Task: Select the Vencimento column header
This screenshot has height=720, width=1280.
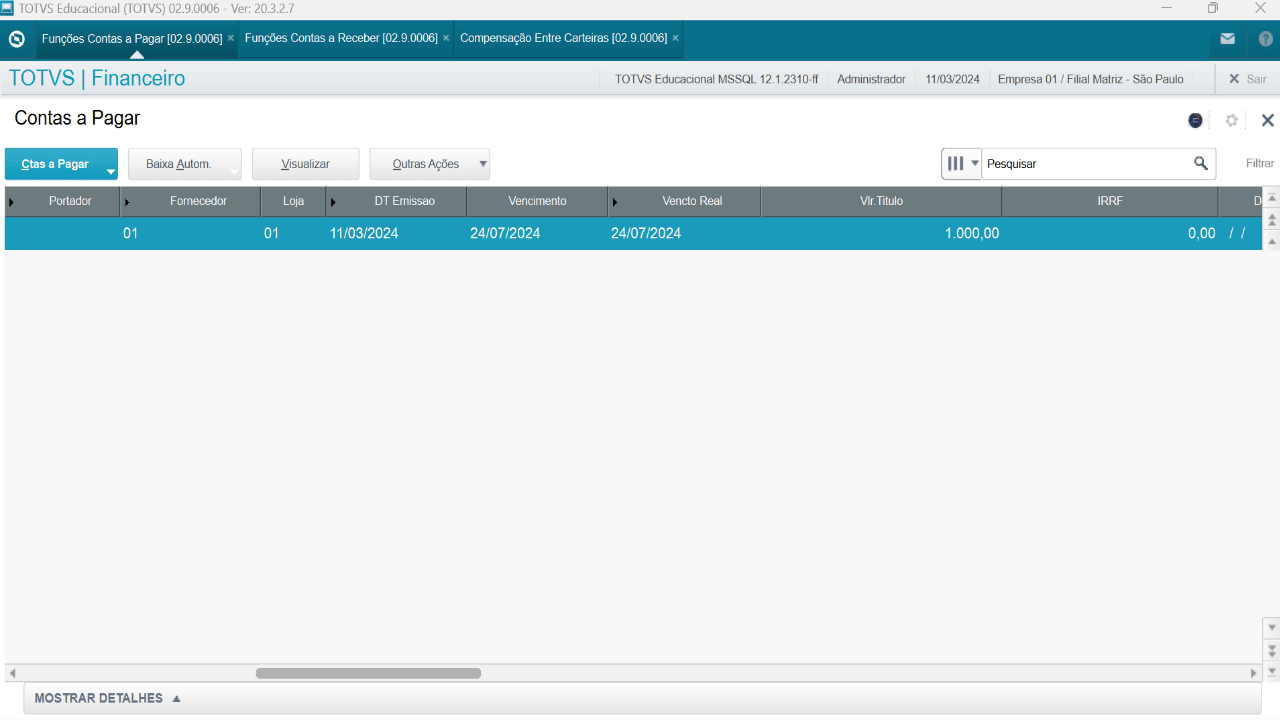Action: pyautogui.click(x=537, y=201)
